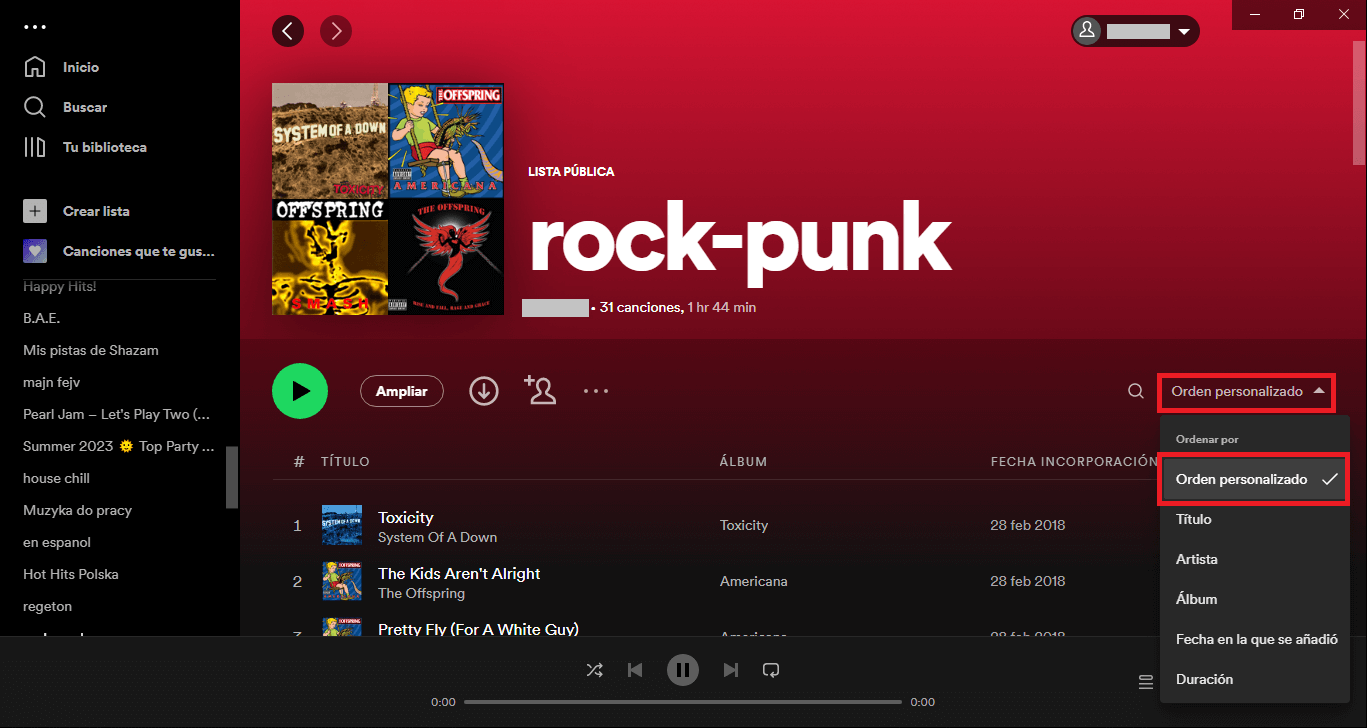Viewport: 1367px width, 728px height.
Task: Click the Toxicity track thumbnail
Action: point(341,525)
